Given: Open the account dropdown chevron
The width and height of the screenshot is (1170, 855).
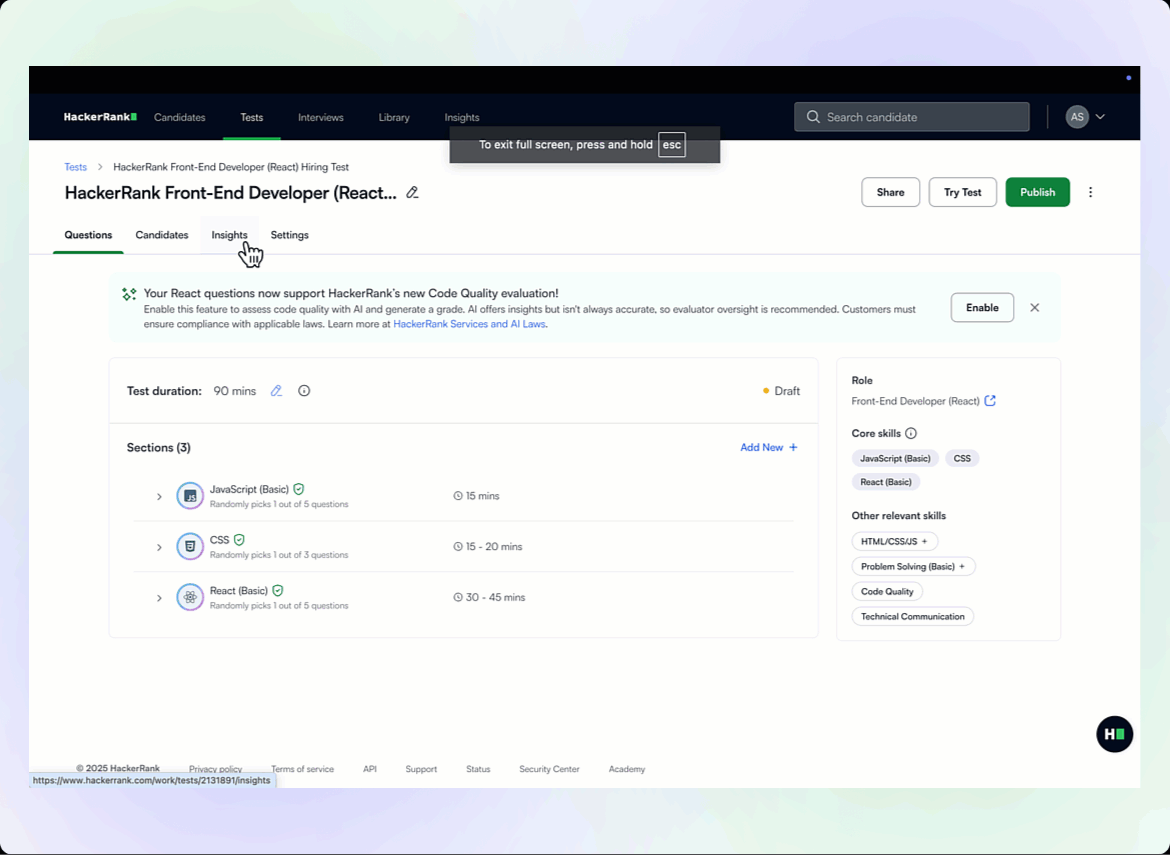Looking at the screenshot, I should 1100,117.
